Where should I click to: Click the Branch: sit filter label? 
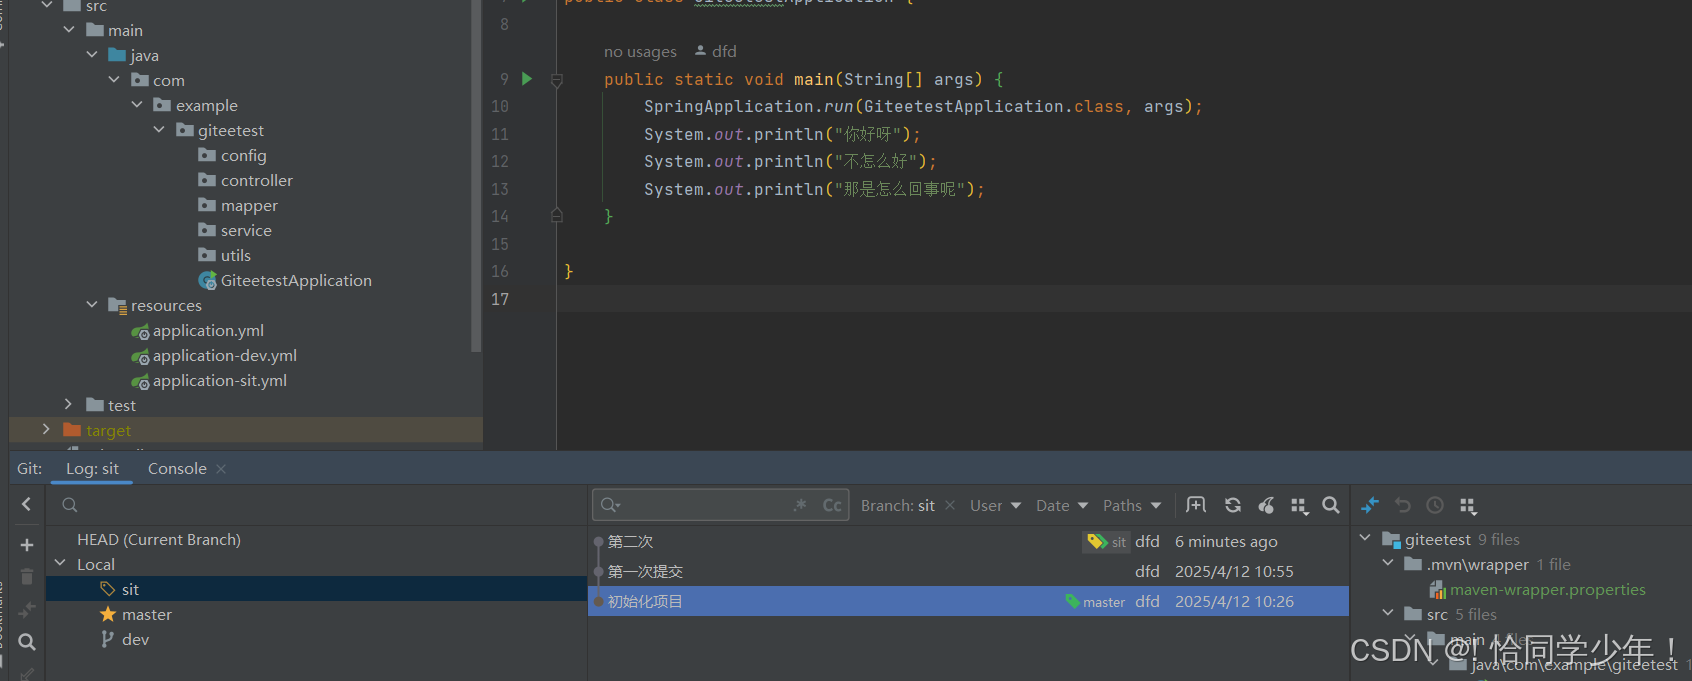[x=898, y=506]
